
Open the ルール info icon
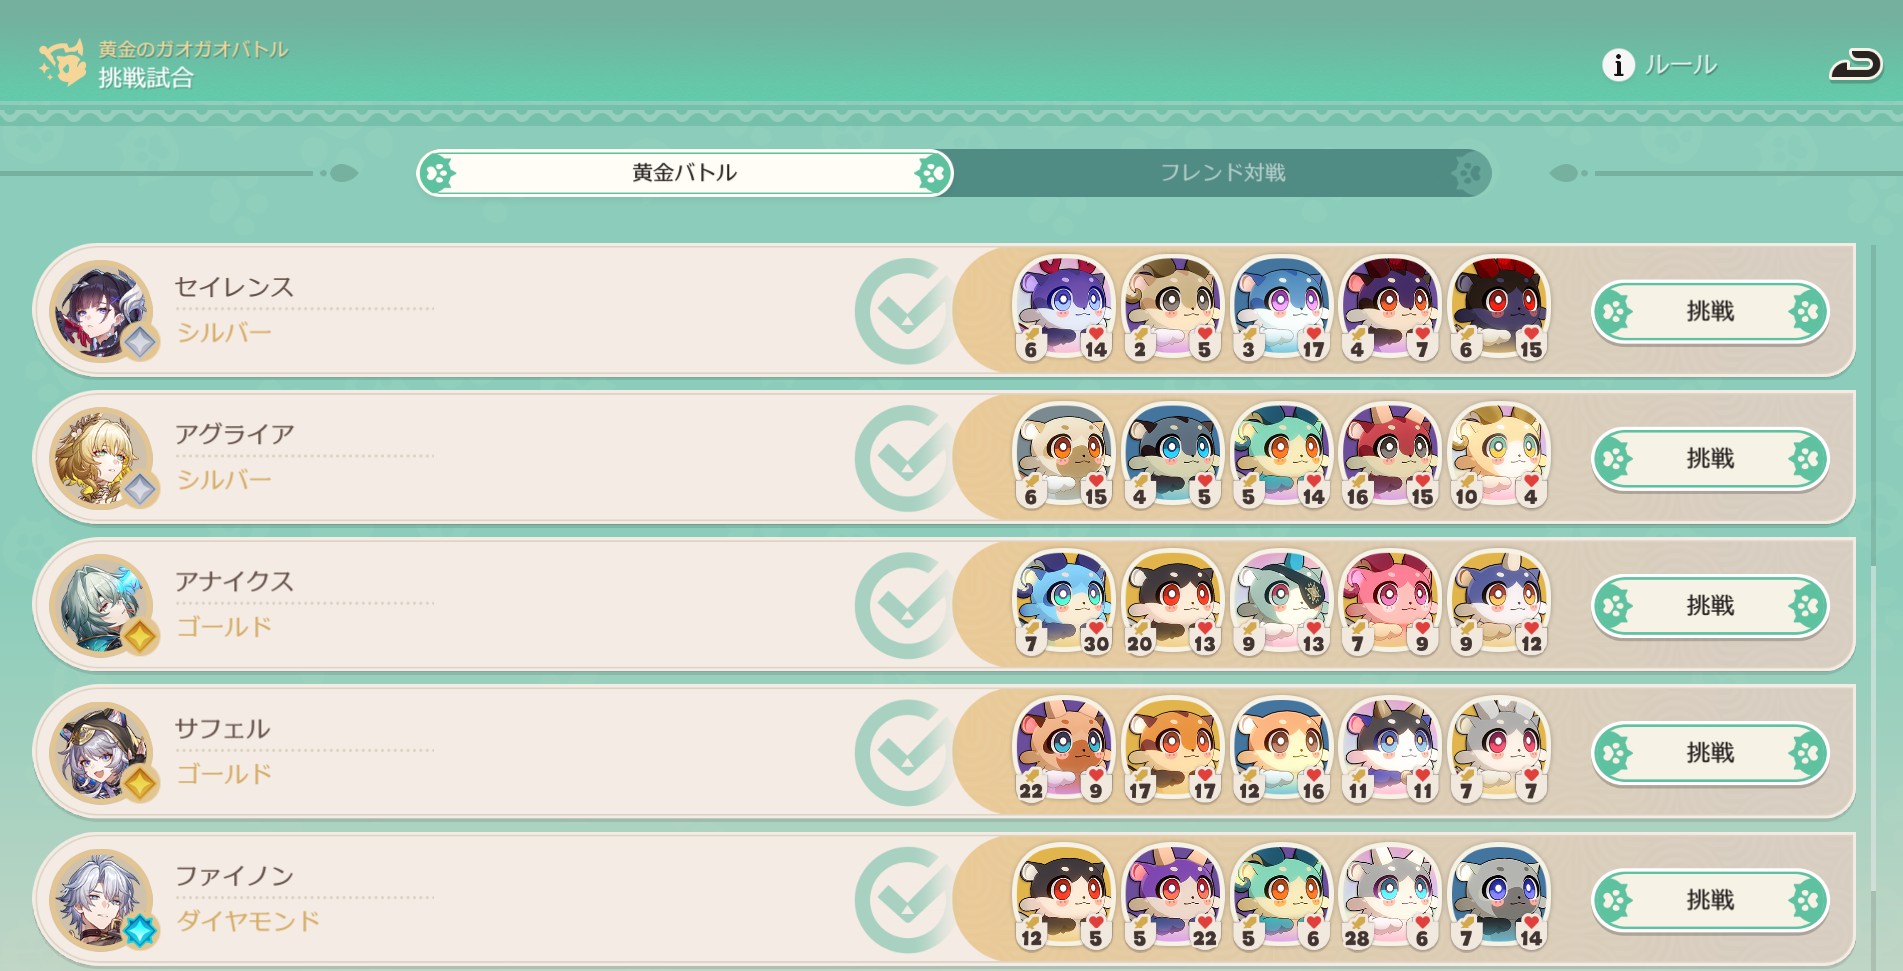click(x=1618, y=65)
